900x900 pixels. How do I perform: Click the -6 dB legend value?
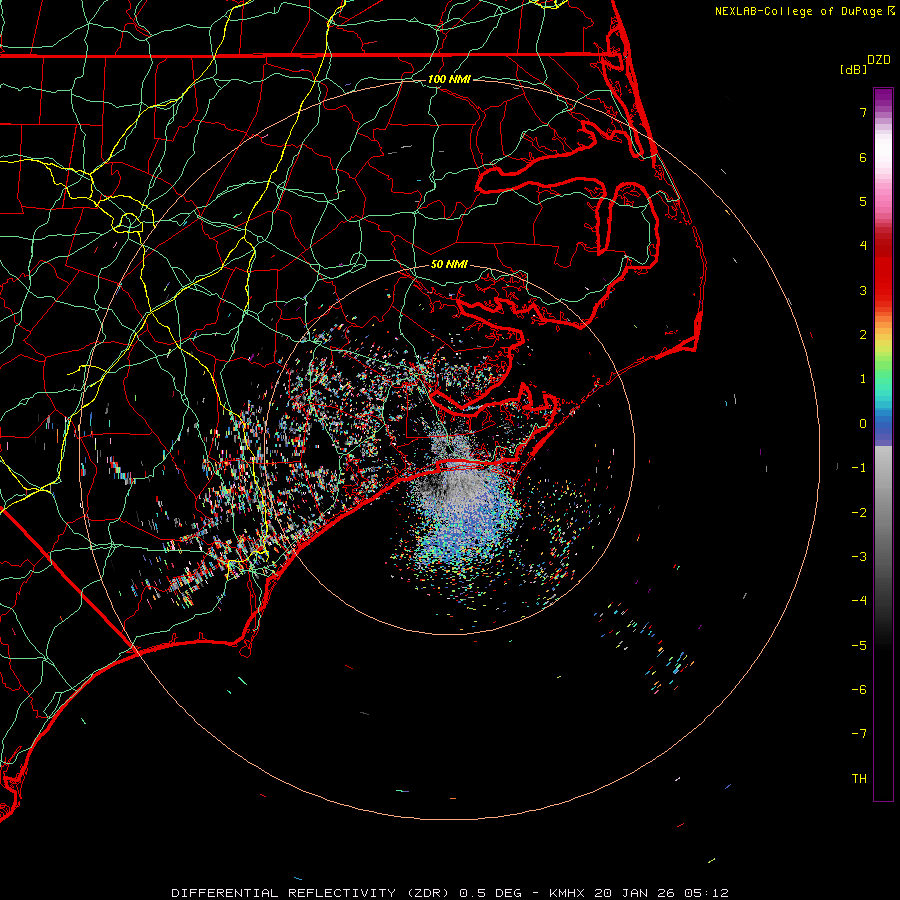859,690
